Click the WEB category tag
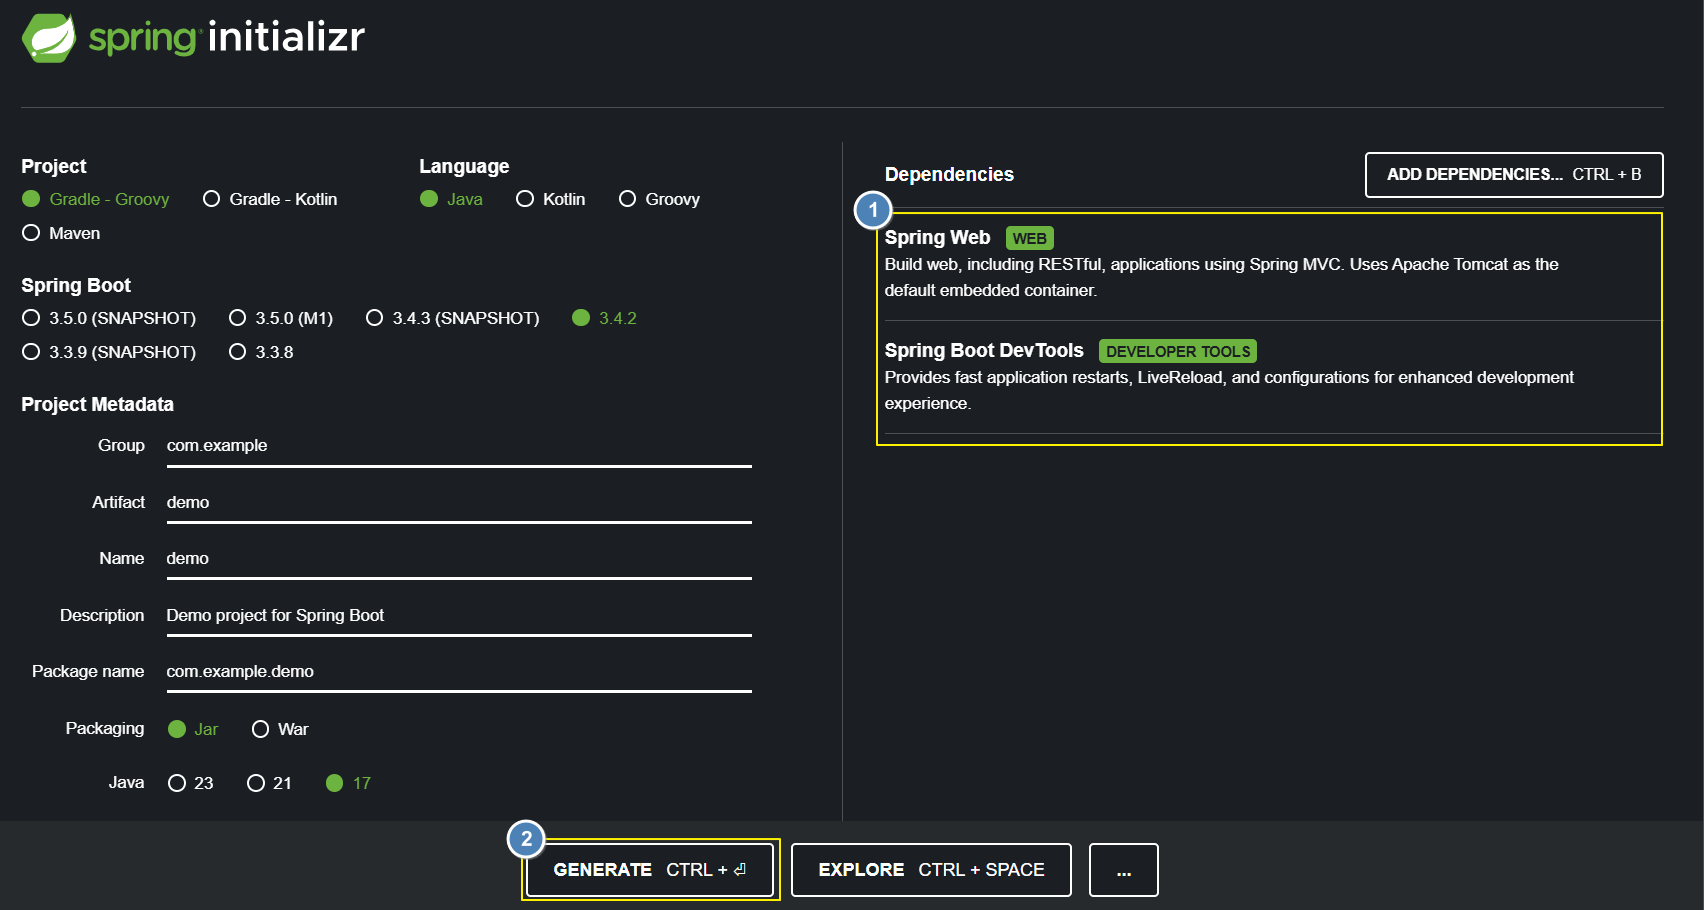This screenshot has height=910, width=1704. coord(1029,238)
